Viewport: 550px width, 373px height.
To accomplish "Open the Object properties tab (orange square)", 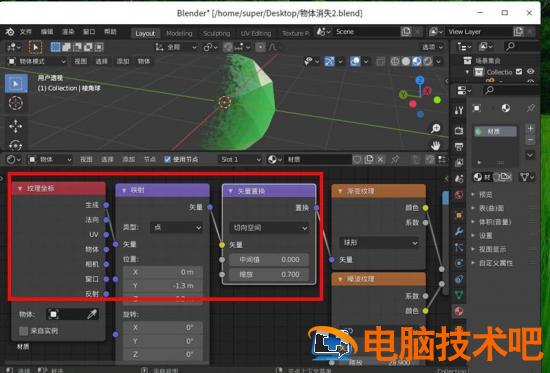I will click(x=459, y=215).
